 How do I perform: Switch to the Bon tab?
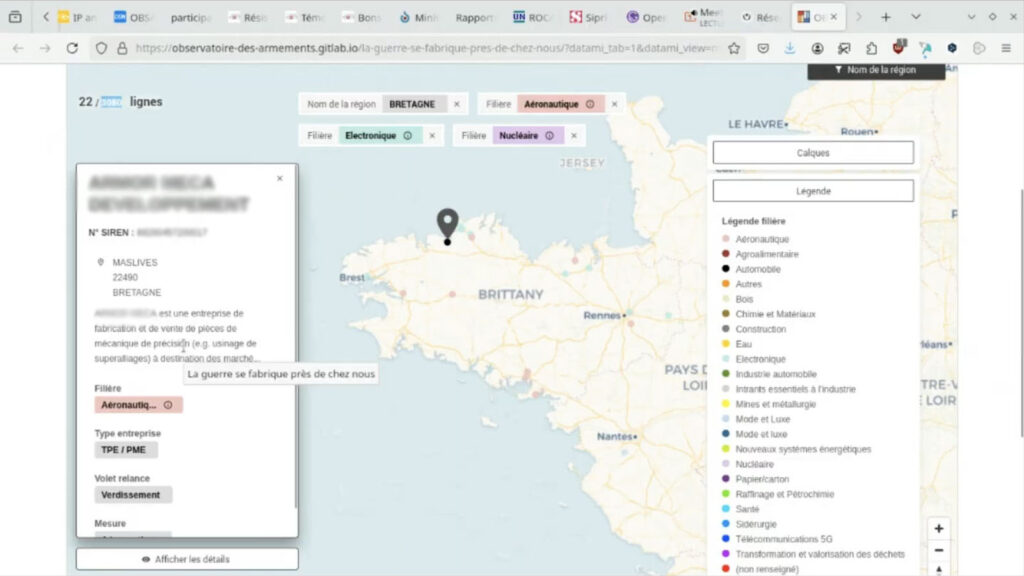pyautogui.click(x=361, y=18)
